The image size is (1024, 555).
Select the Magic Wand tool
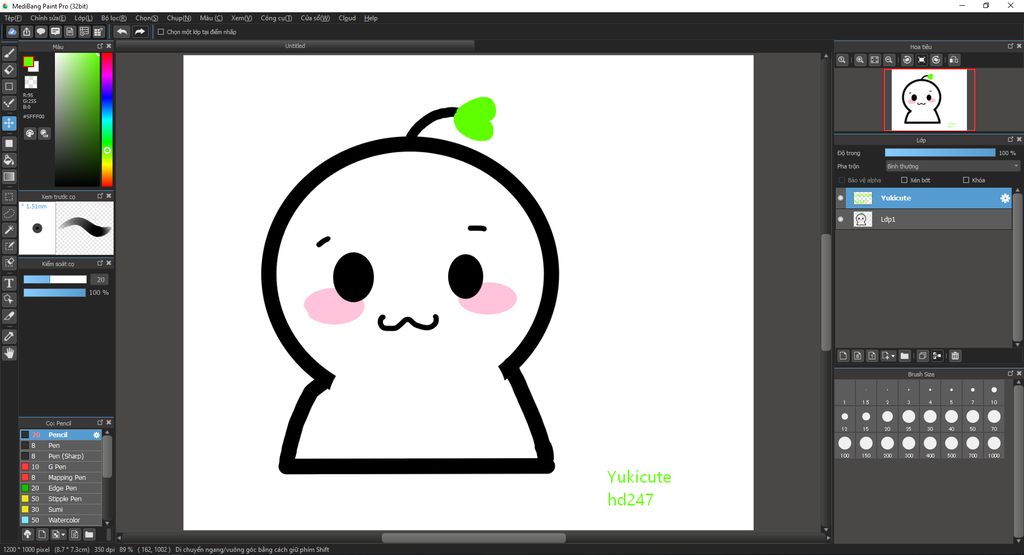pos(9,230)
